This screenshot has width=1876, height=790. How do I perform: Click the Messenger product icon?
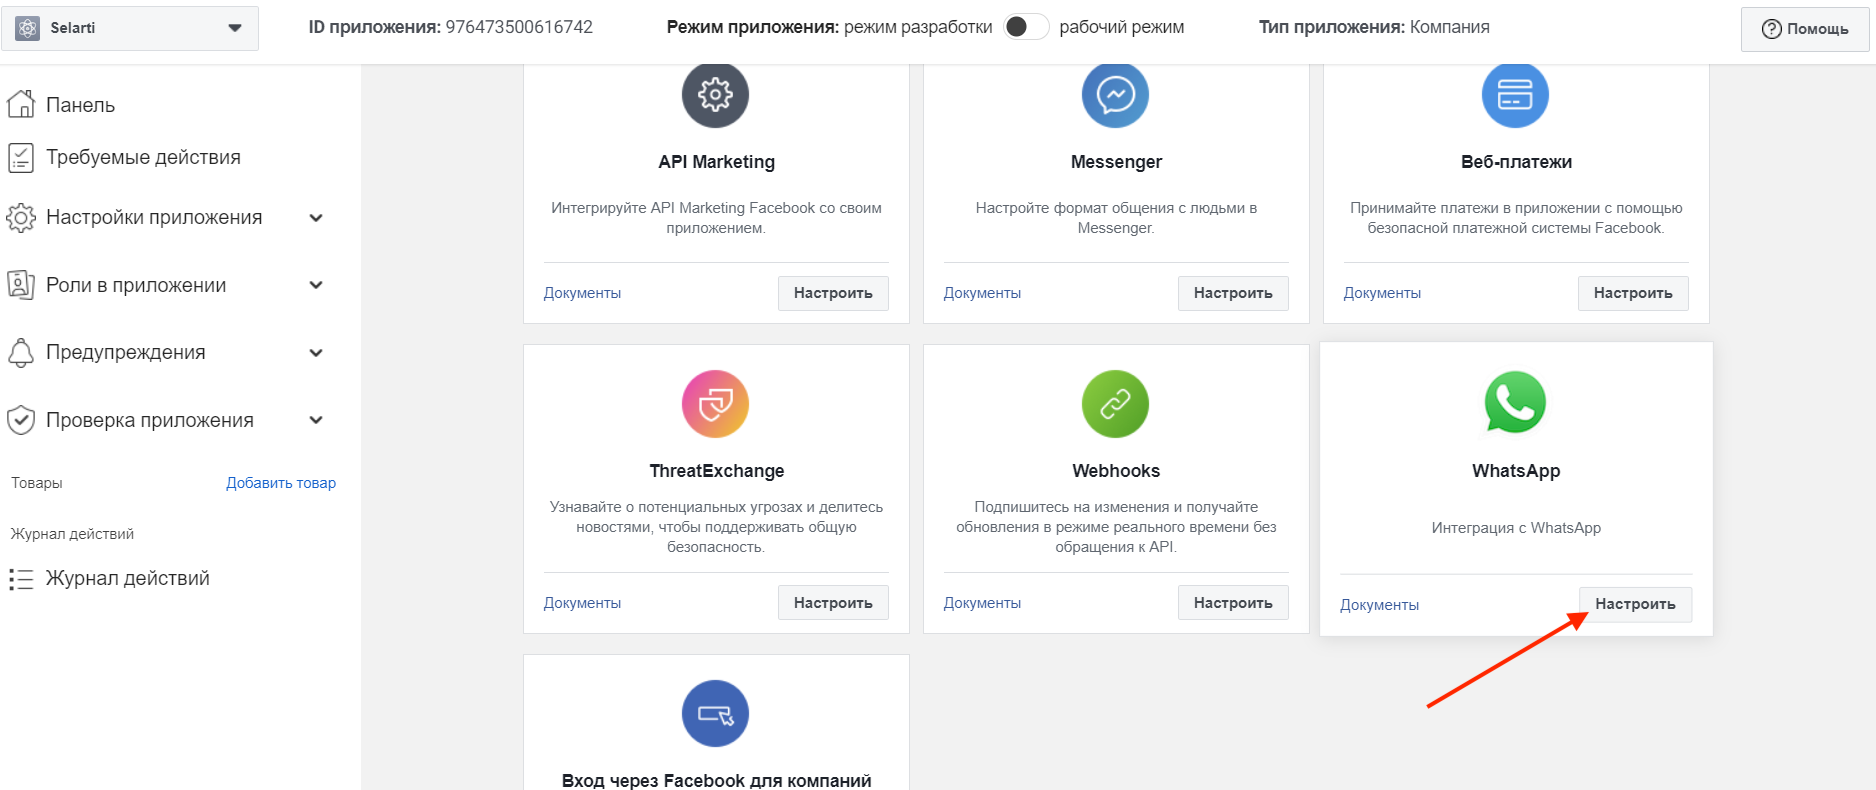click(x=1115, y=95)
